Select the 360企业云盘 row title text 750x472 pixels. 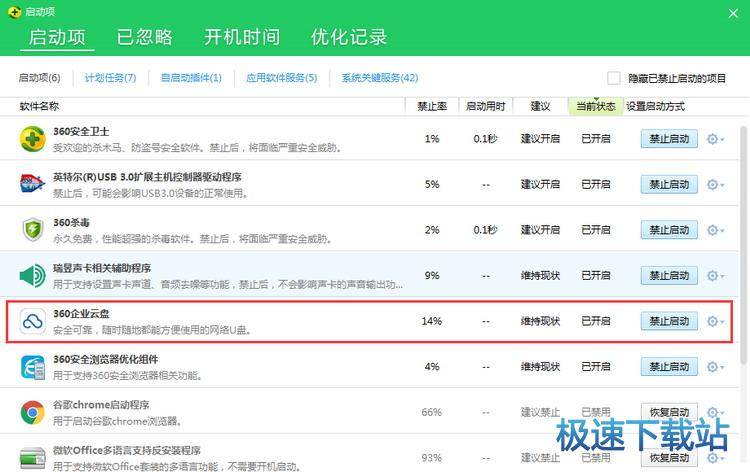point(81,314)
